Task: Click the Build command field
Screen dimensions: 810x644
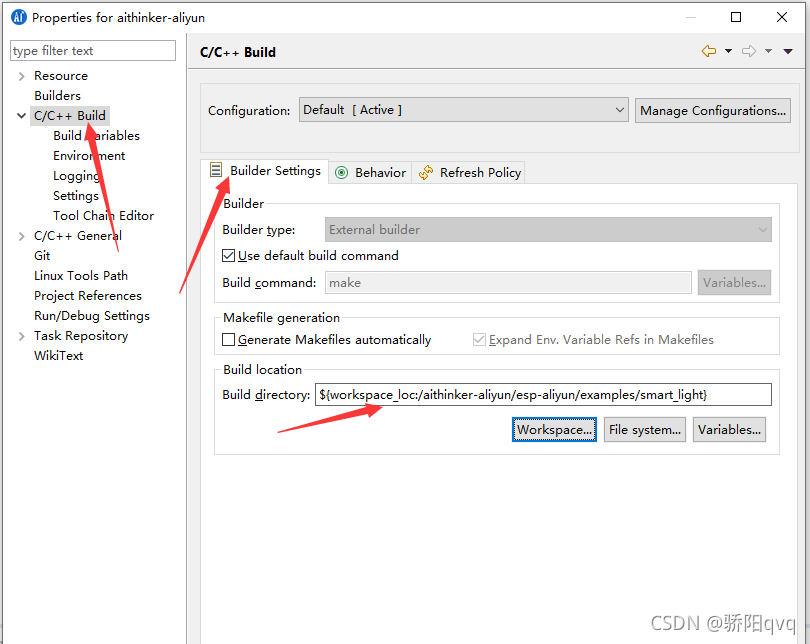Action: click(508, 283)
